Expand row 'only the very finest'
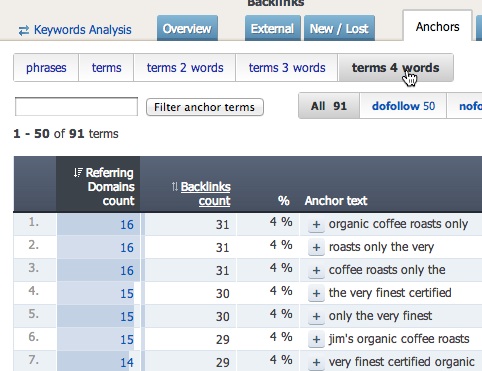 point(316,316)
